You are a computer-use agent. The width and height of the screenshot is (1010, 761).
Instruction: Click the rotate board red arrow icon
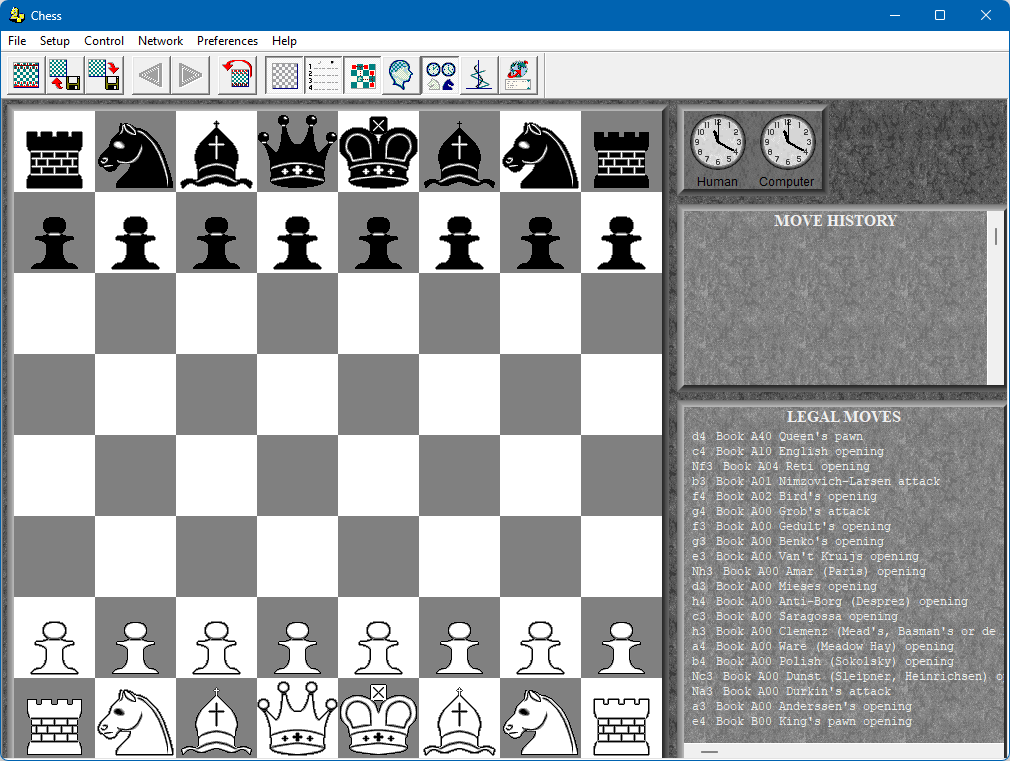pyautogui.click(x=237, y=75)
